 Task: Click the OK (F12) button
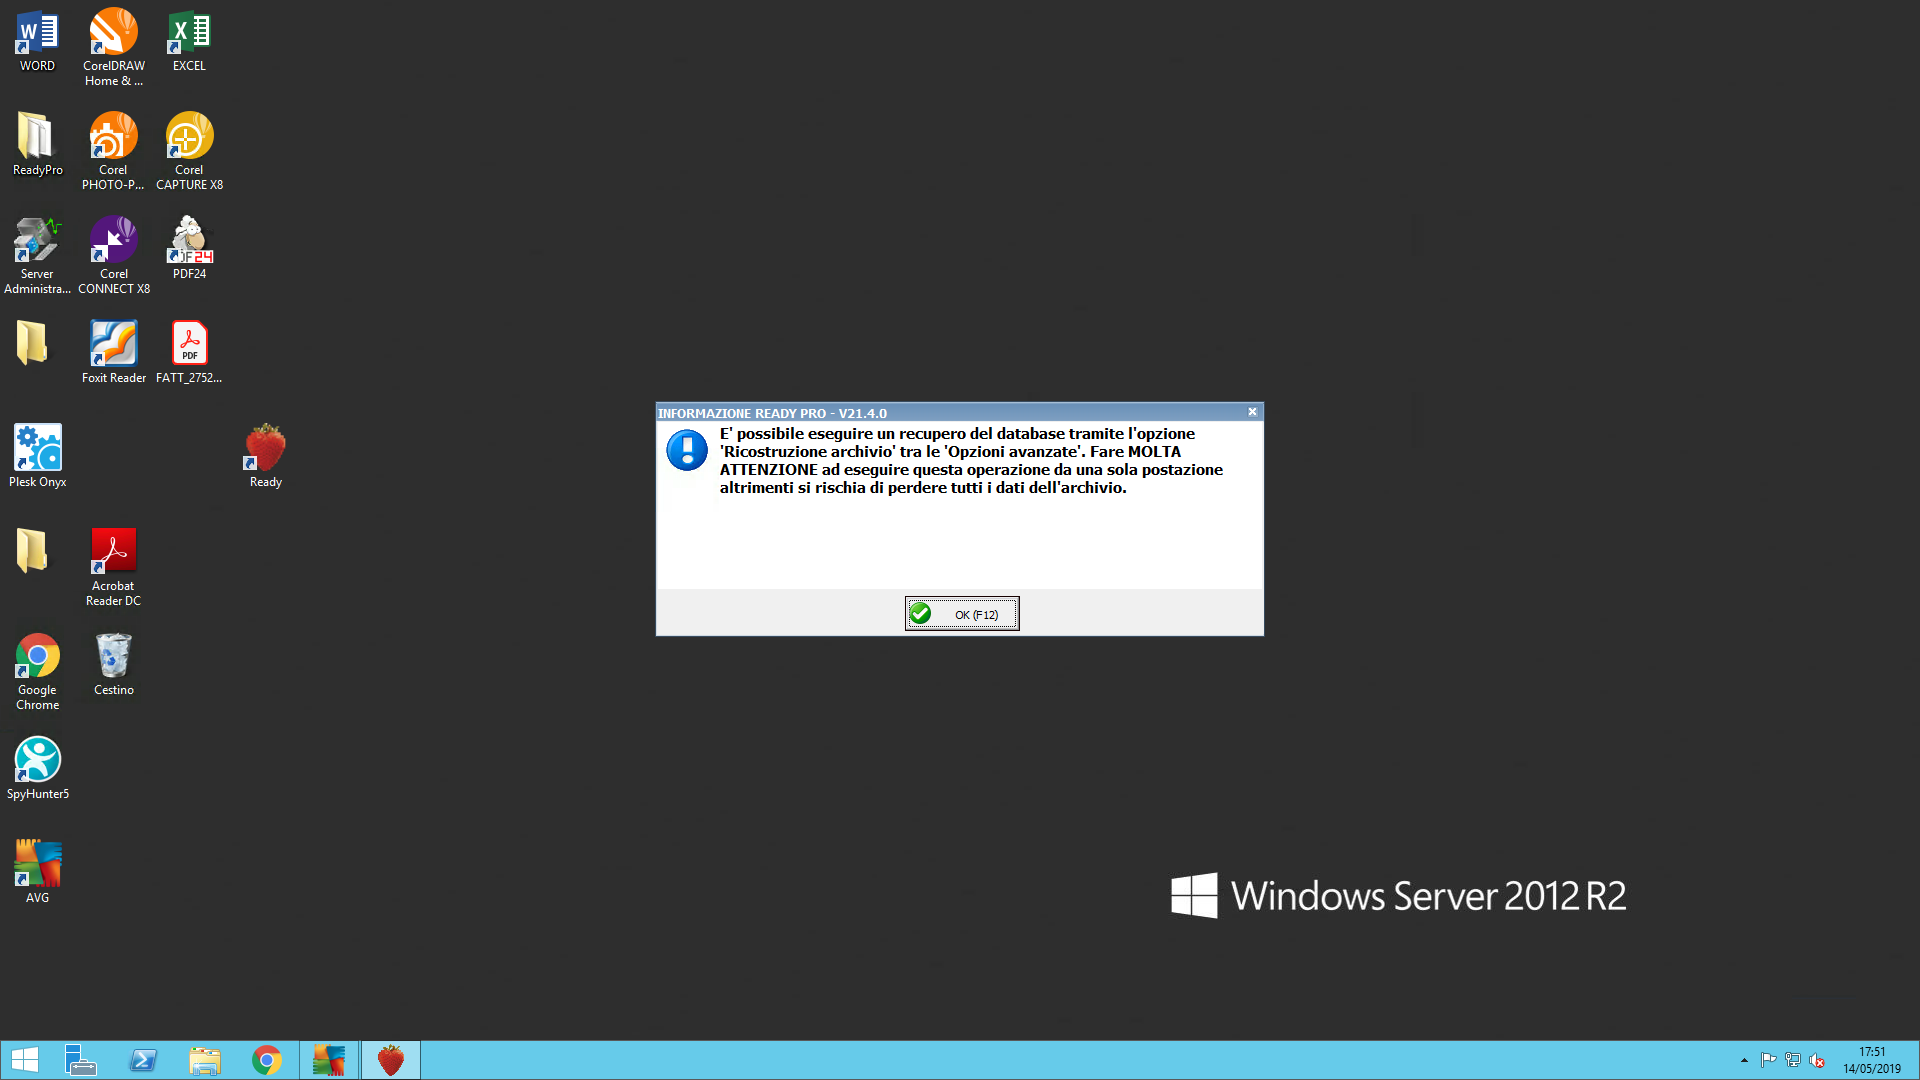click(962, 614)
